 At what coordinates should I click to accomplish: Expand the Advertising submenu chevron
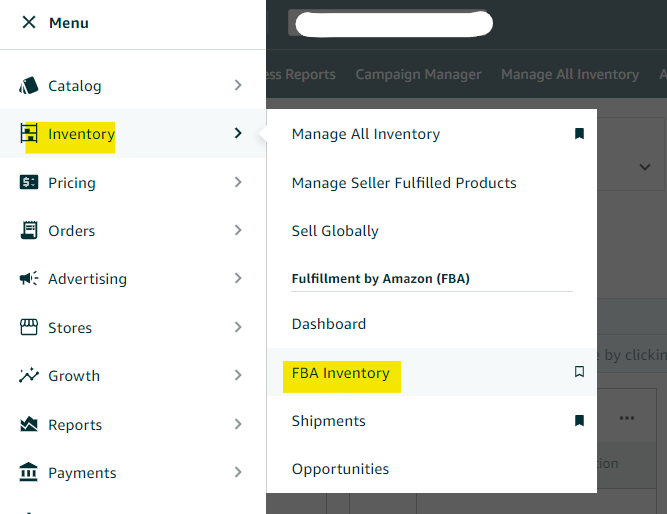point(238,279)
